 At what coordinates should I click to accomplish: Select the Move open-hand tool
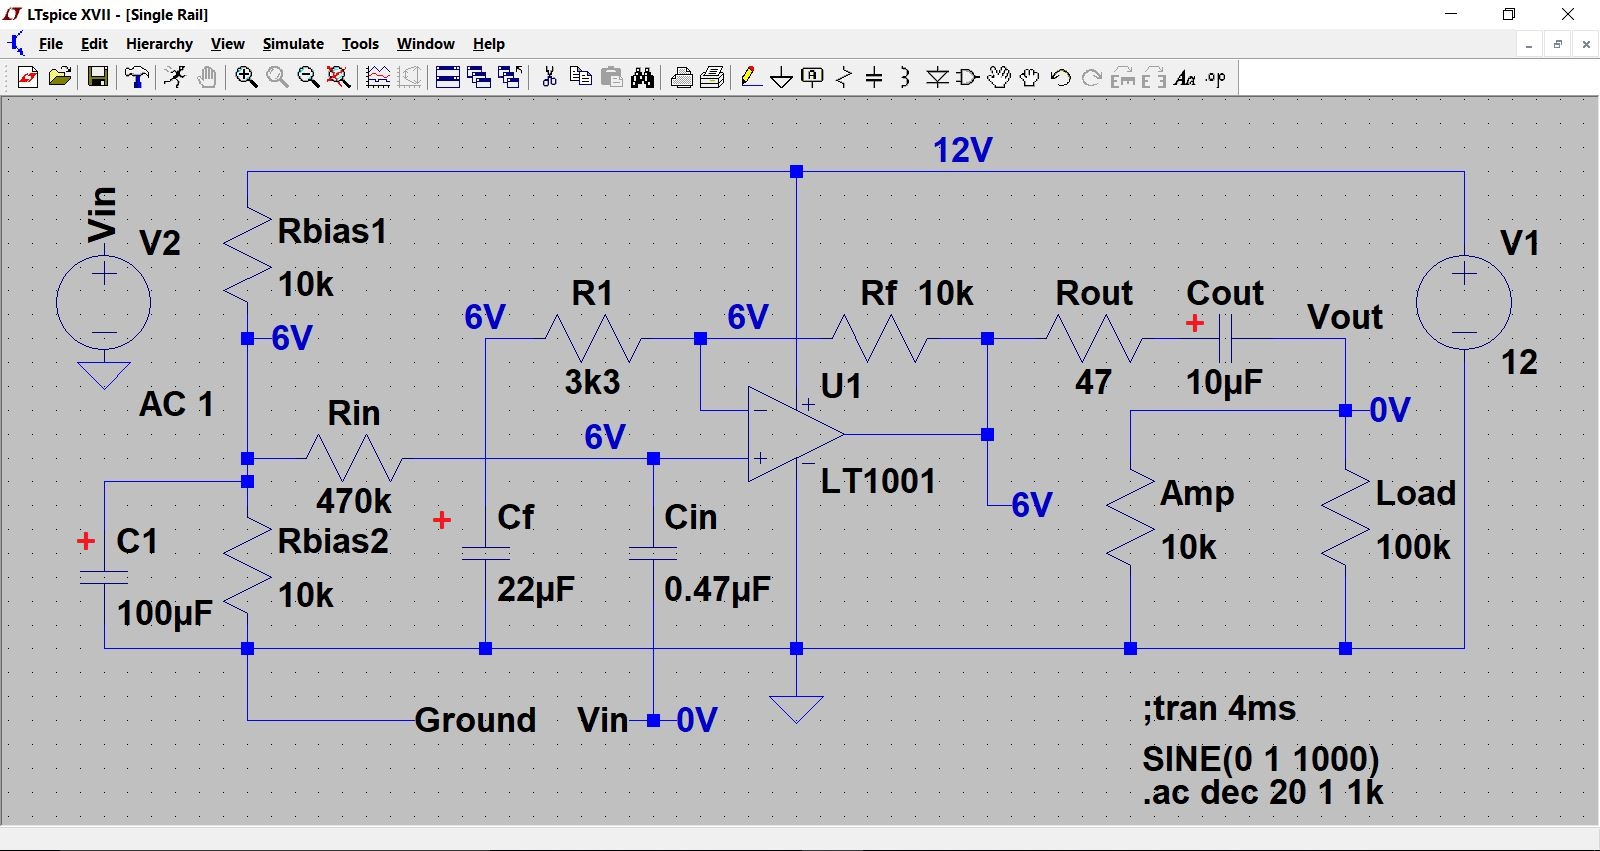click(999, 77)
